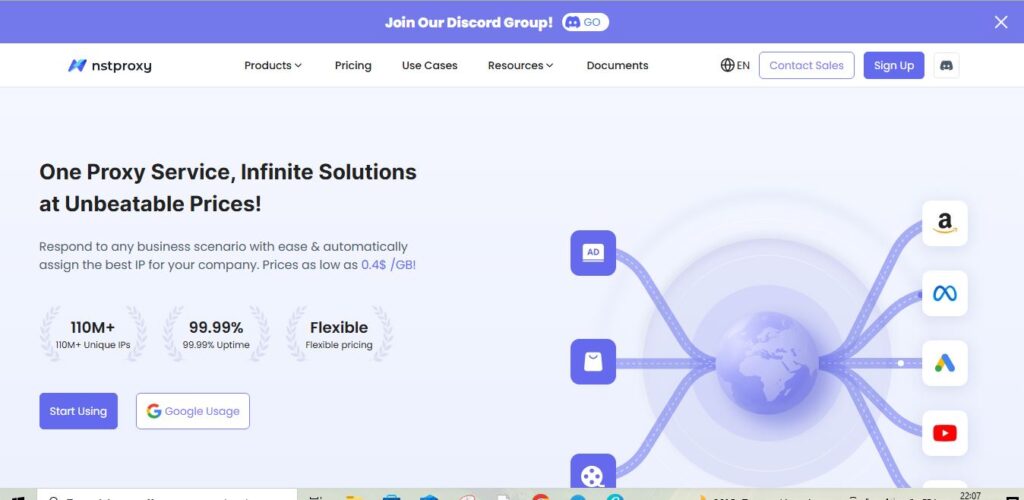This screenshot has width=1024, height=500.
Task: Click the YouTube logo tile
Action: pyautogui.click(x=944, y=433)
